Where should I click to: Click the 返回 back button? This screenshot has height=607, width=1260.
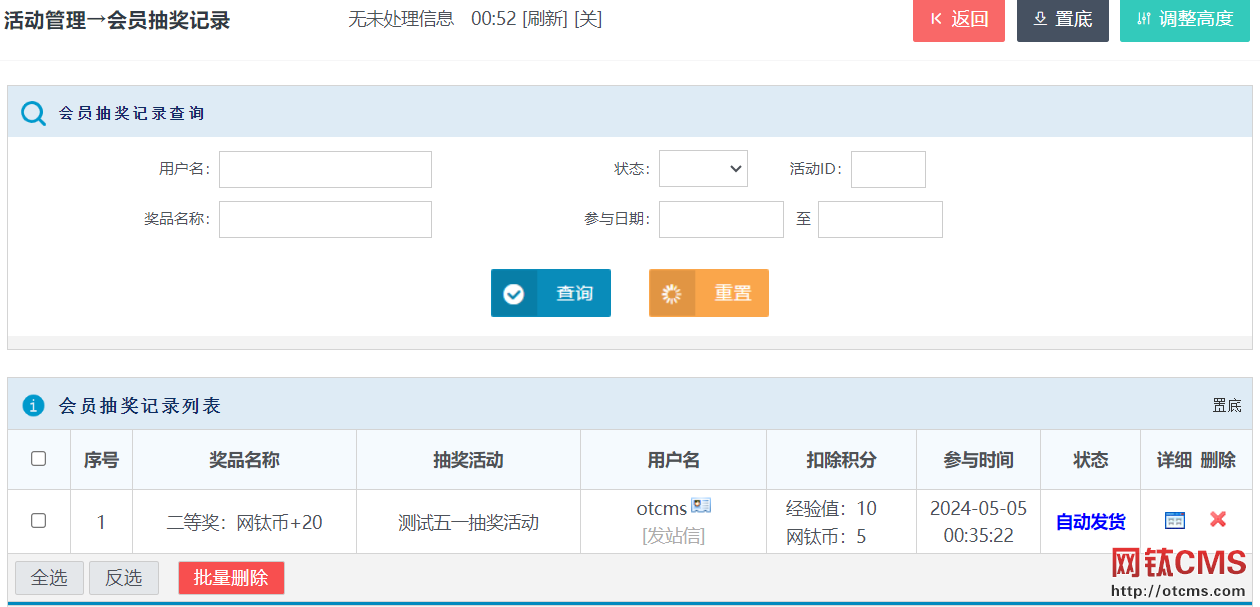(x=958, y=20)
